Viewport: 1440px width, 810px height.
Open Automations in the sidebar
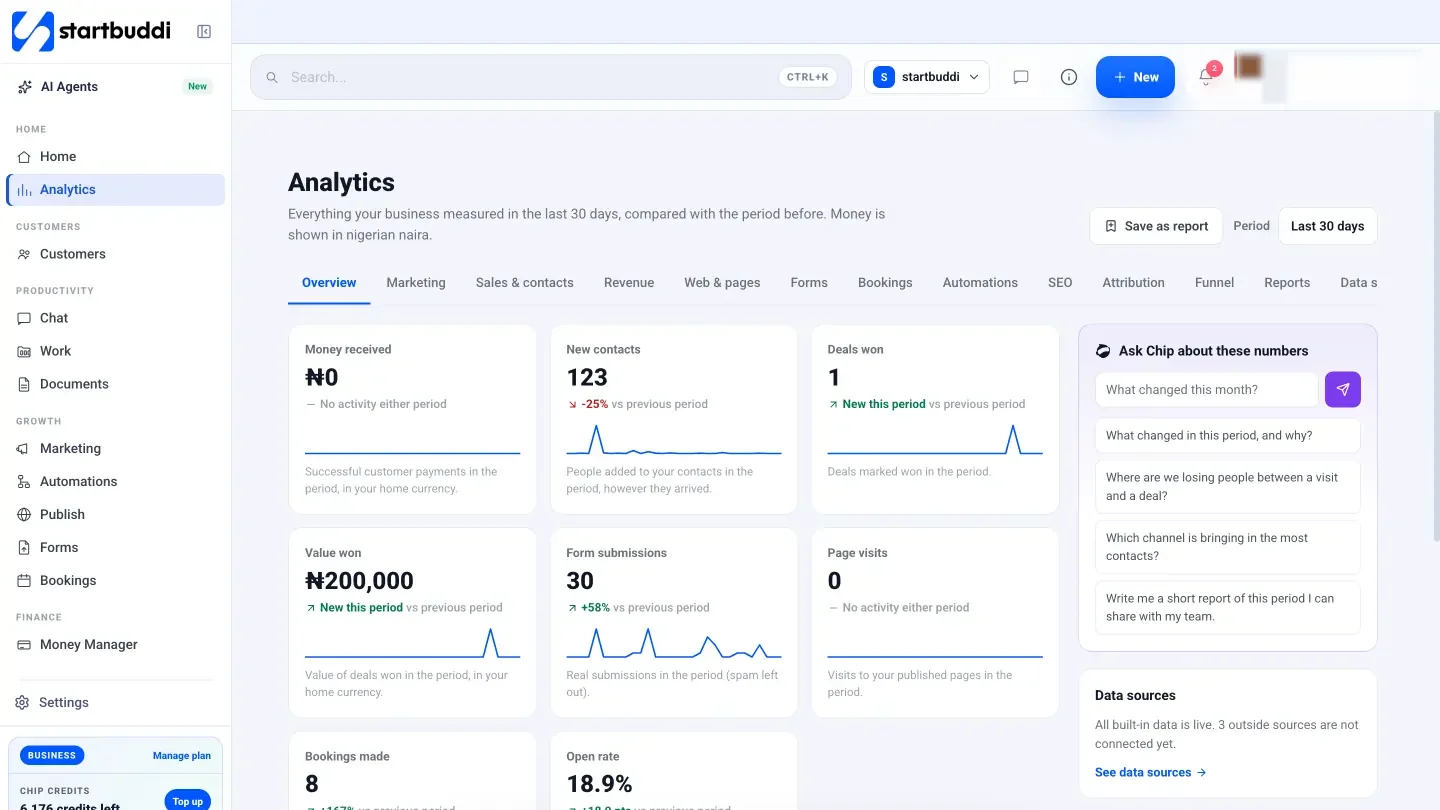116,481
